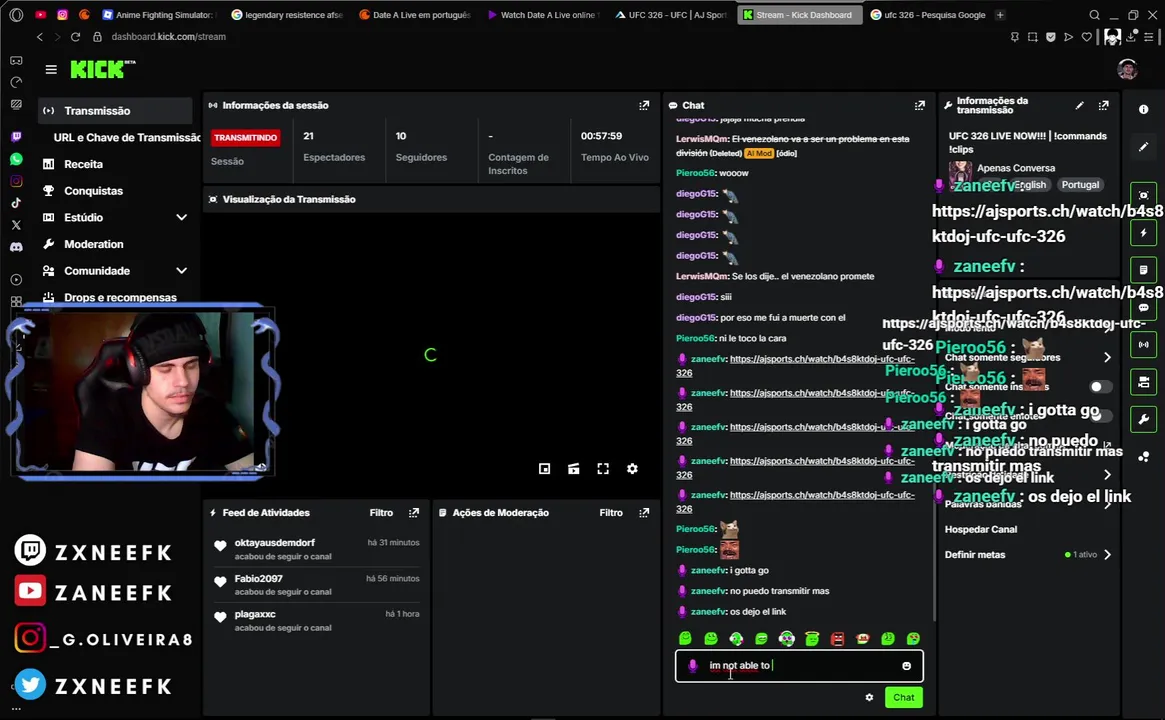Image resolution: width=1165 pixels, height=720 pixels.
Task: Expand the Estúdio menu chevron
Action: click(181, 217)
